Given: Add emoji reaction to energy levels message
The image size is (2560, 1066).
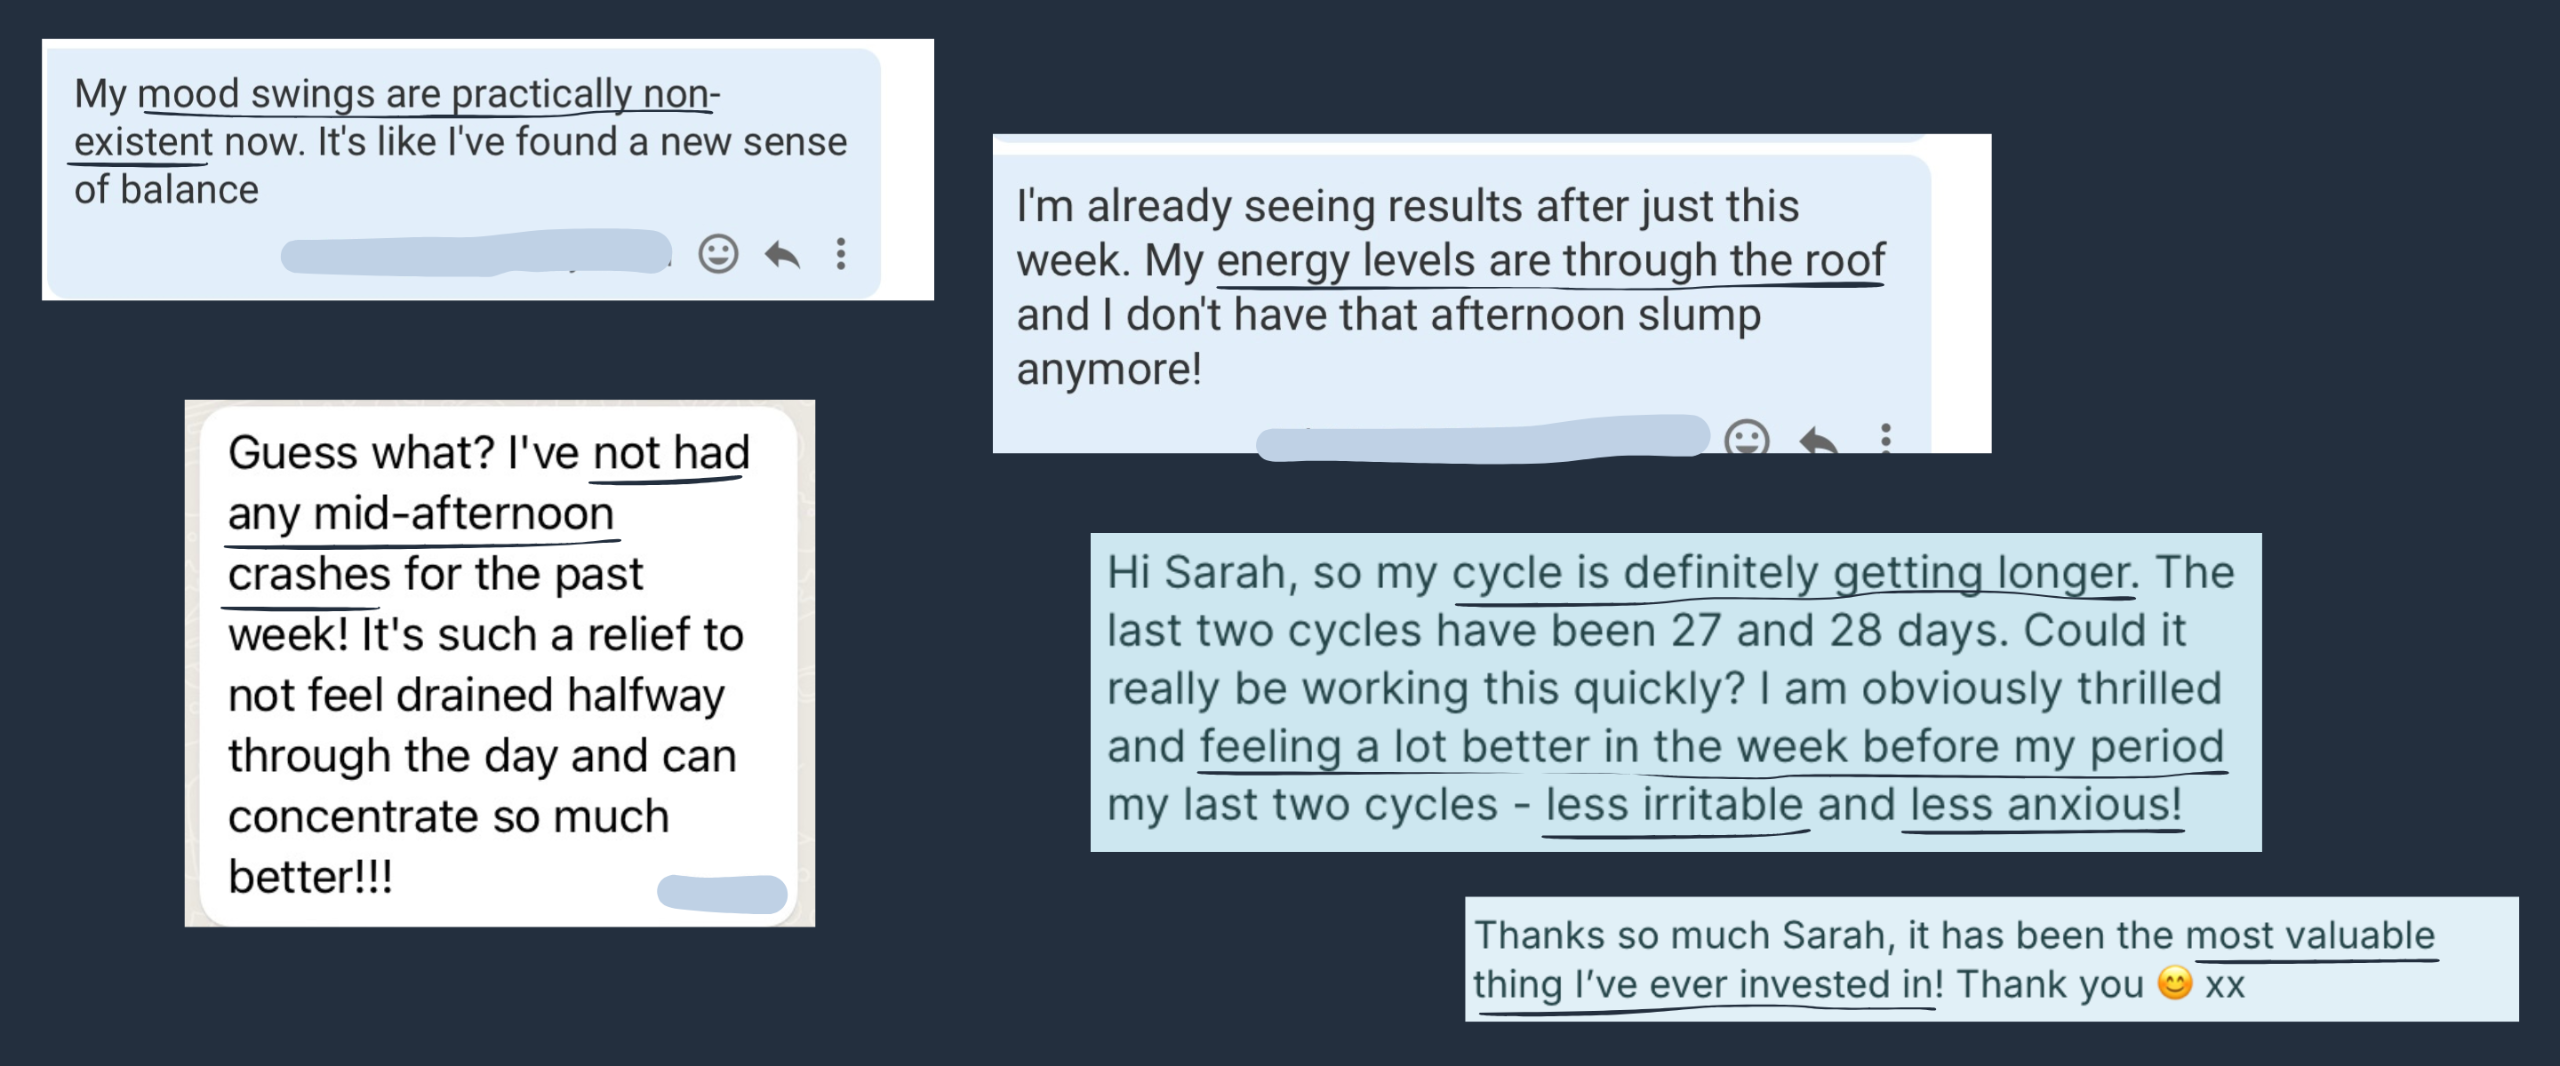Looking at the screenshot, I should 1747,437.
